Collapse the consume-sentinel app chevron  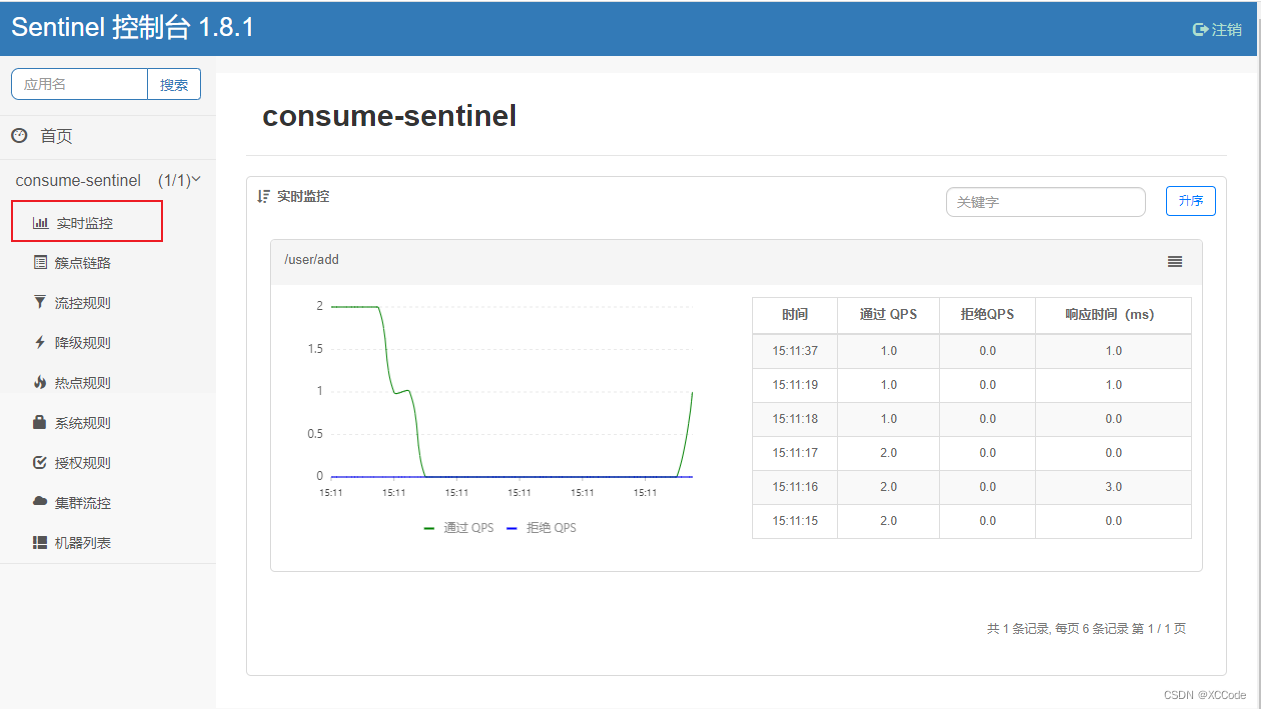[196, 180]
